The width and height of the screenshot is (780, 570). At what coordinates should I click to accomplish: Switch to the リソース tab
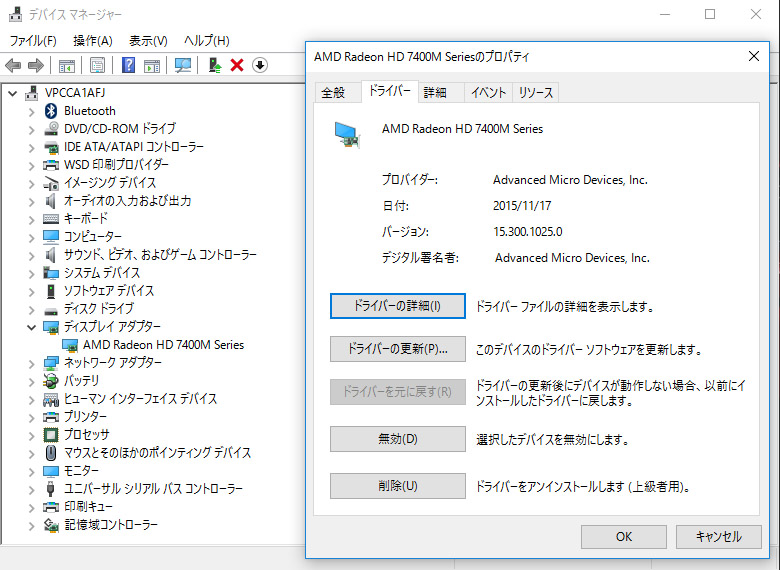[535, 93]
